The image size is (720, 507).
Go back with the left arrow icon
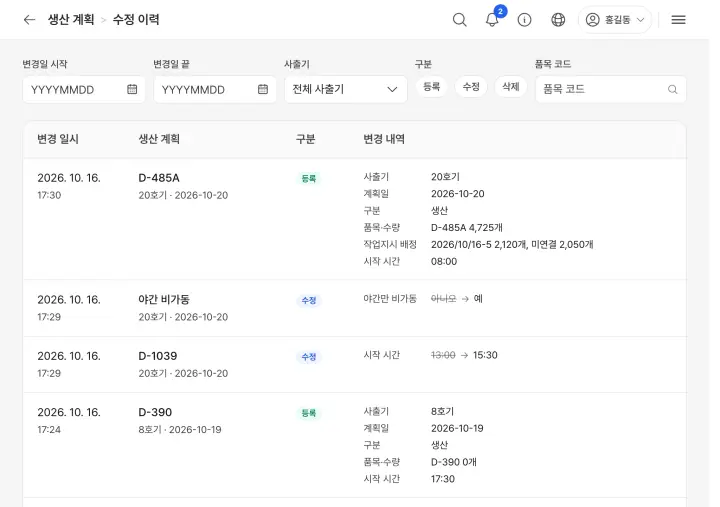[x=29, y=20]
